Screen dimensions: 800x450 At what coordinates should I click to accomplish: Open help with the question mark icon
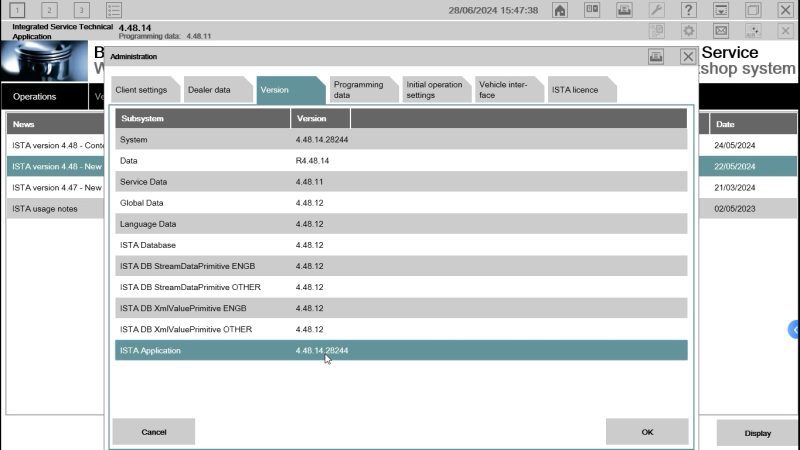688,10
